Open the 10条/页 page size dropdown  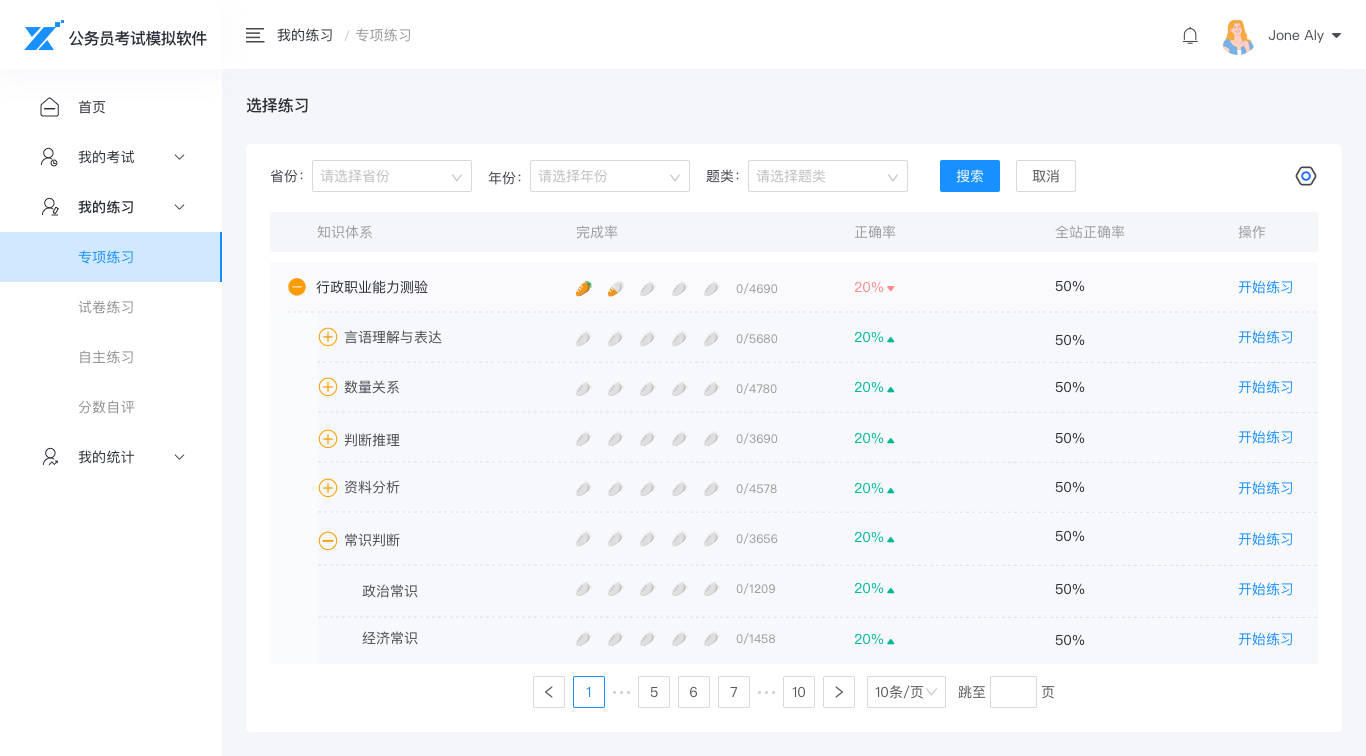(x=906, y=692)
